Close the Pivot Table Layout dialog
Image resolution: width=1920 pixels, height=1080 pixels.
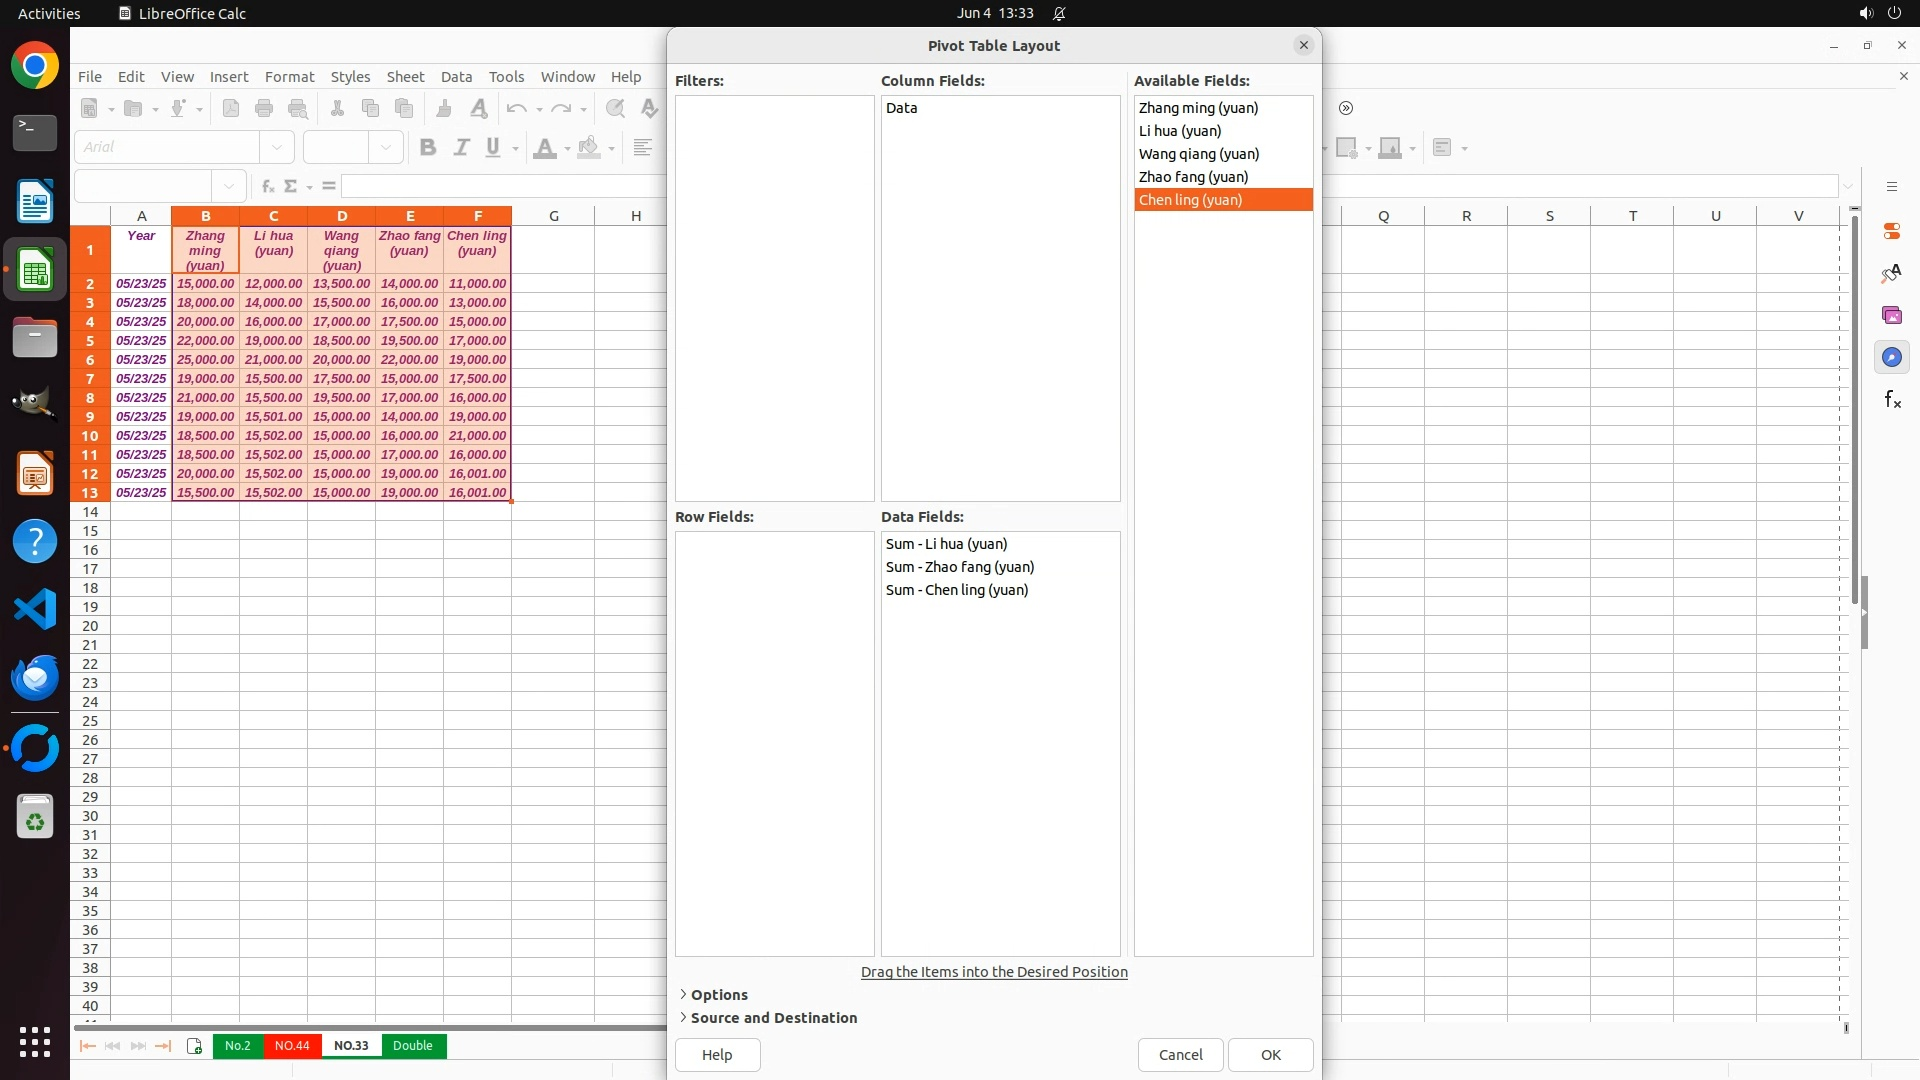coord(1303,45)
